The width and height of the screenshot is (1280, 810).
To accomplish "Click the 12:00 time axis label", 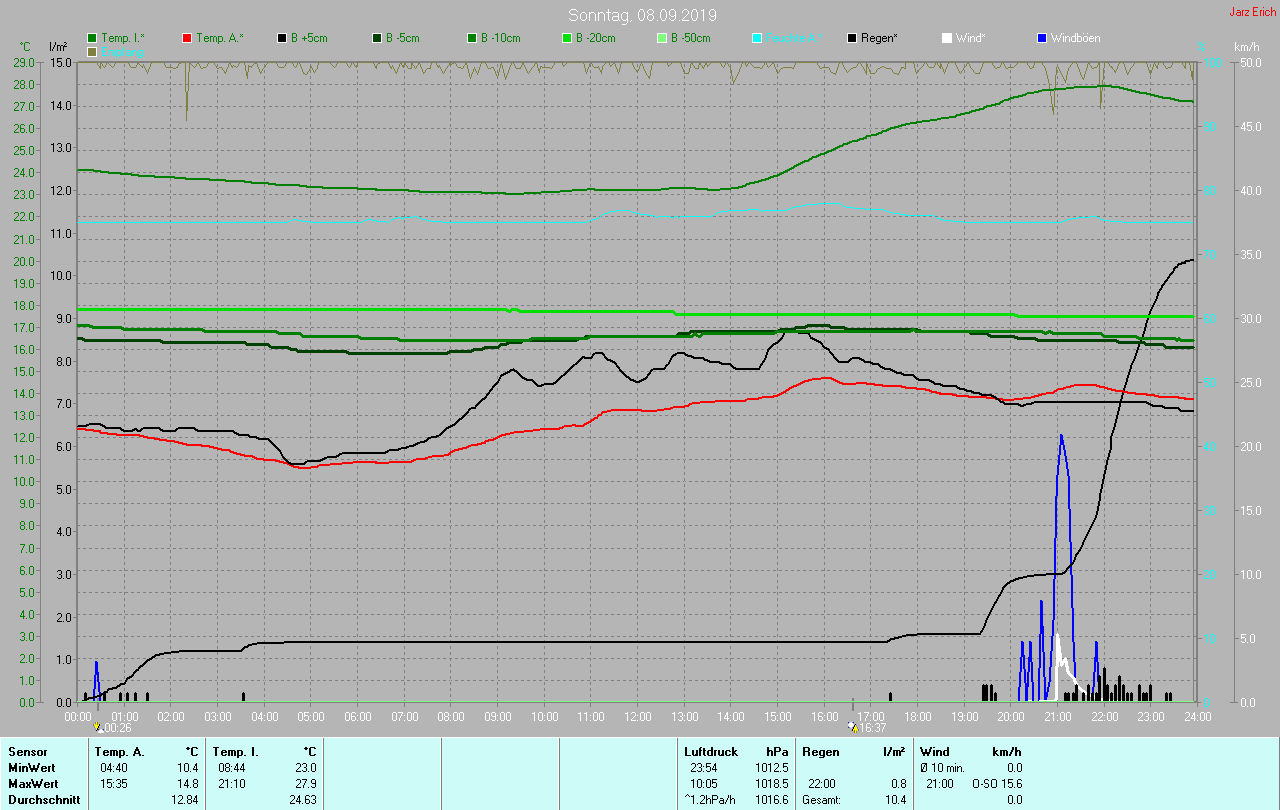I will coord(638,717).
